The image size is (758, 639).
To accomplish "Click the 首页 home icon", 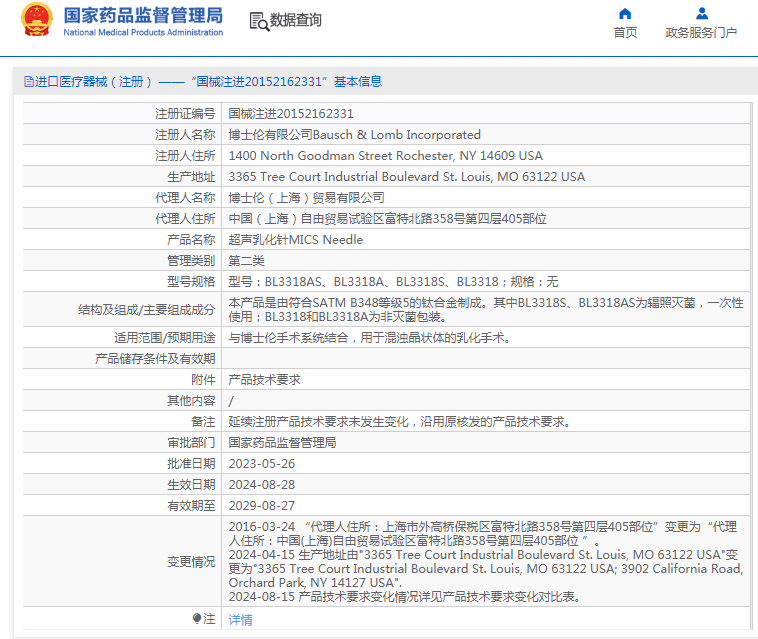I will pos(625,14).
